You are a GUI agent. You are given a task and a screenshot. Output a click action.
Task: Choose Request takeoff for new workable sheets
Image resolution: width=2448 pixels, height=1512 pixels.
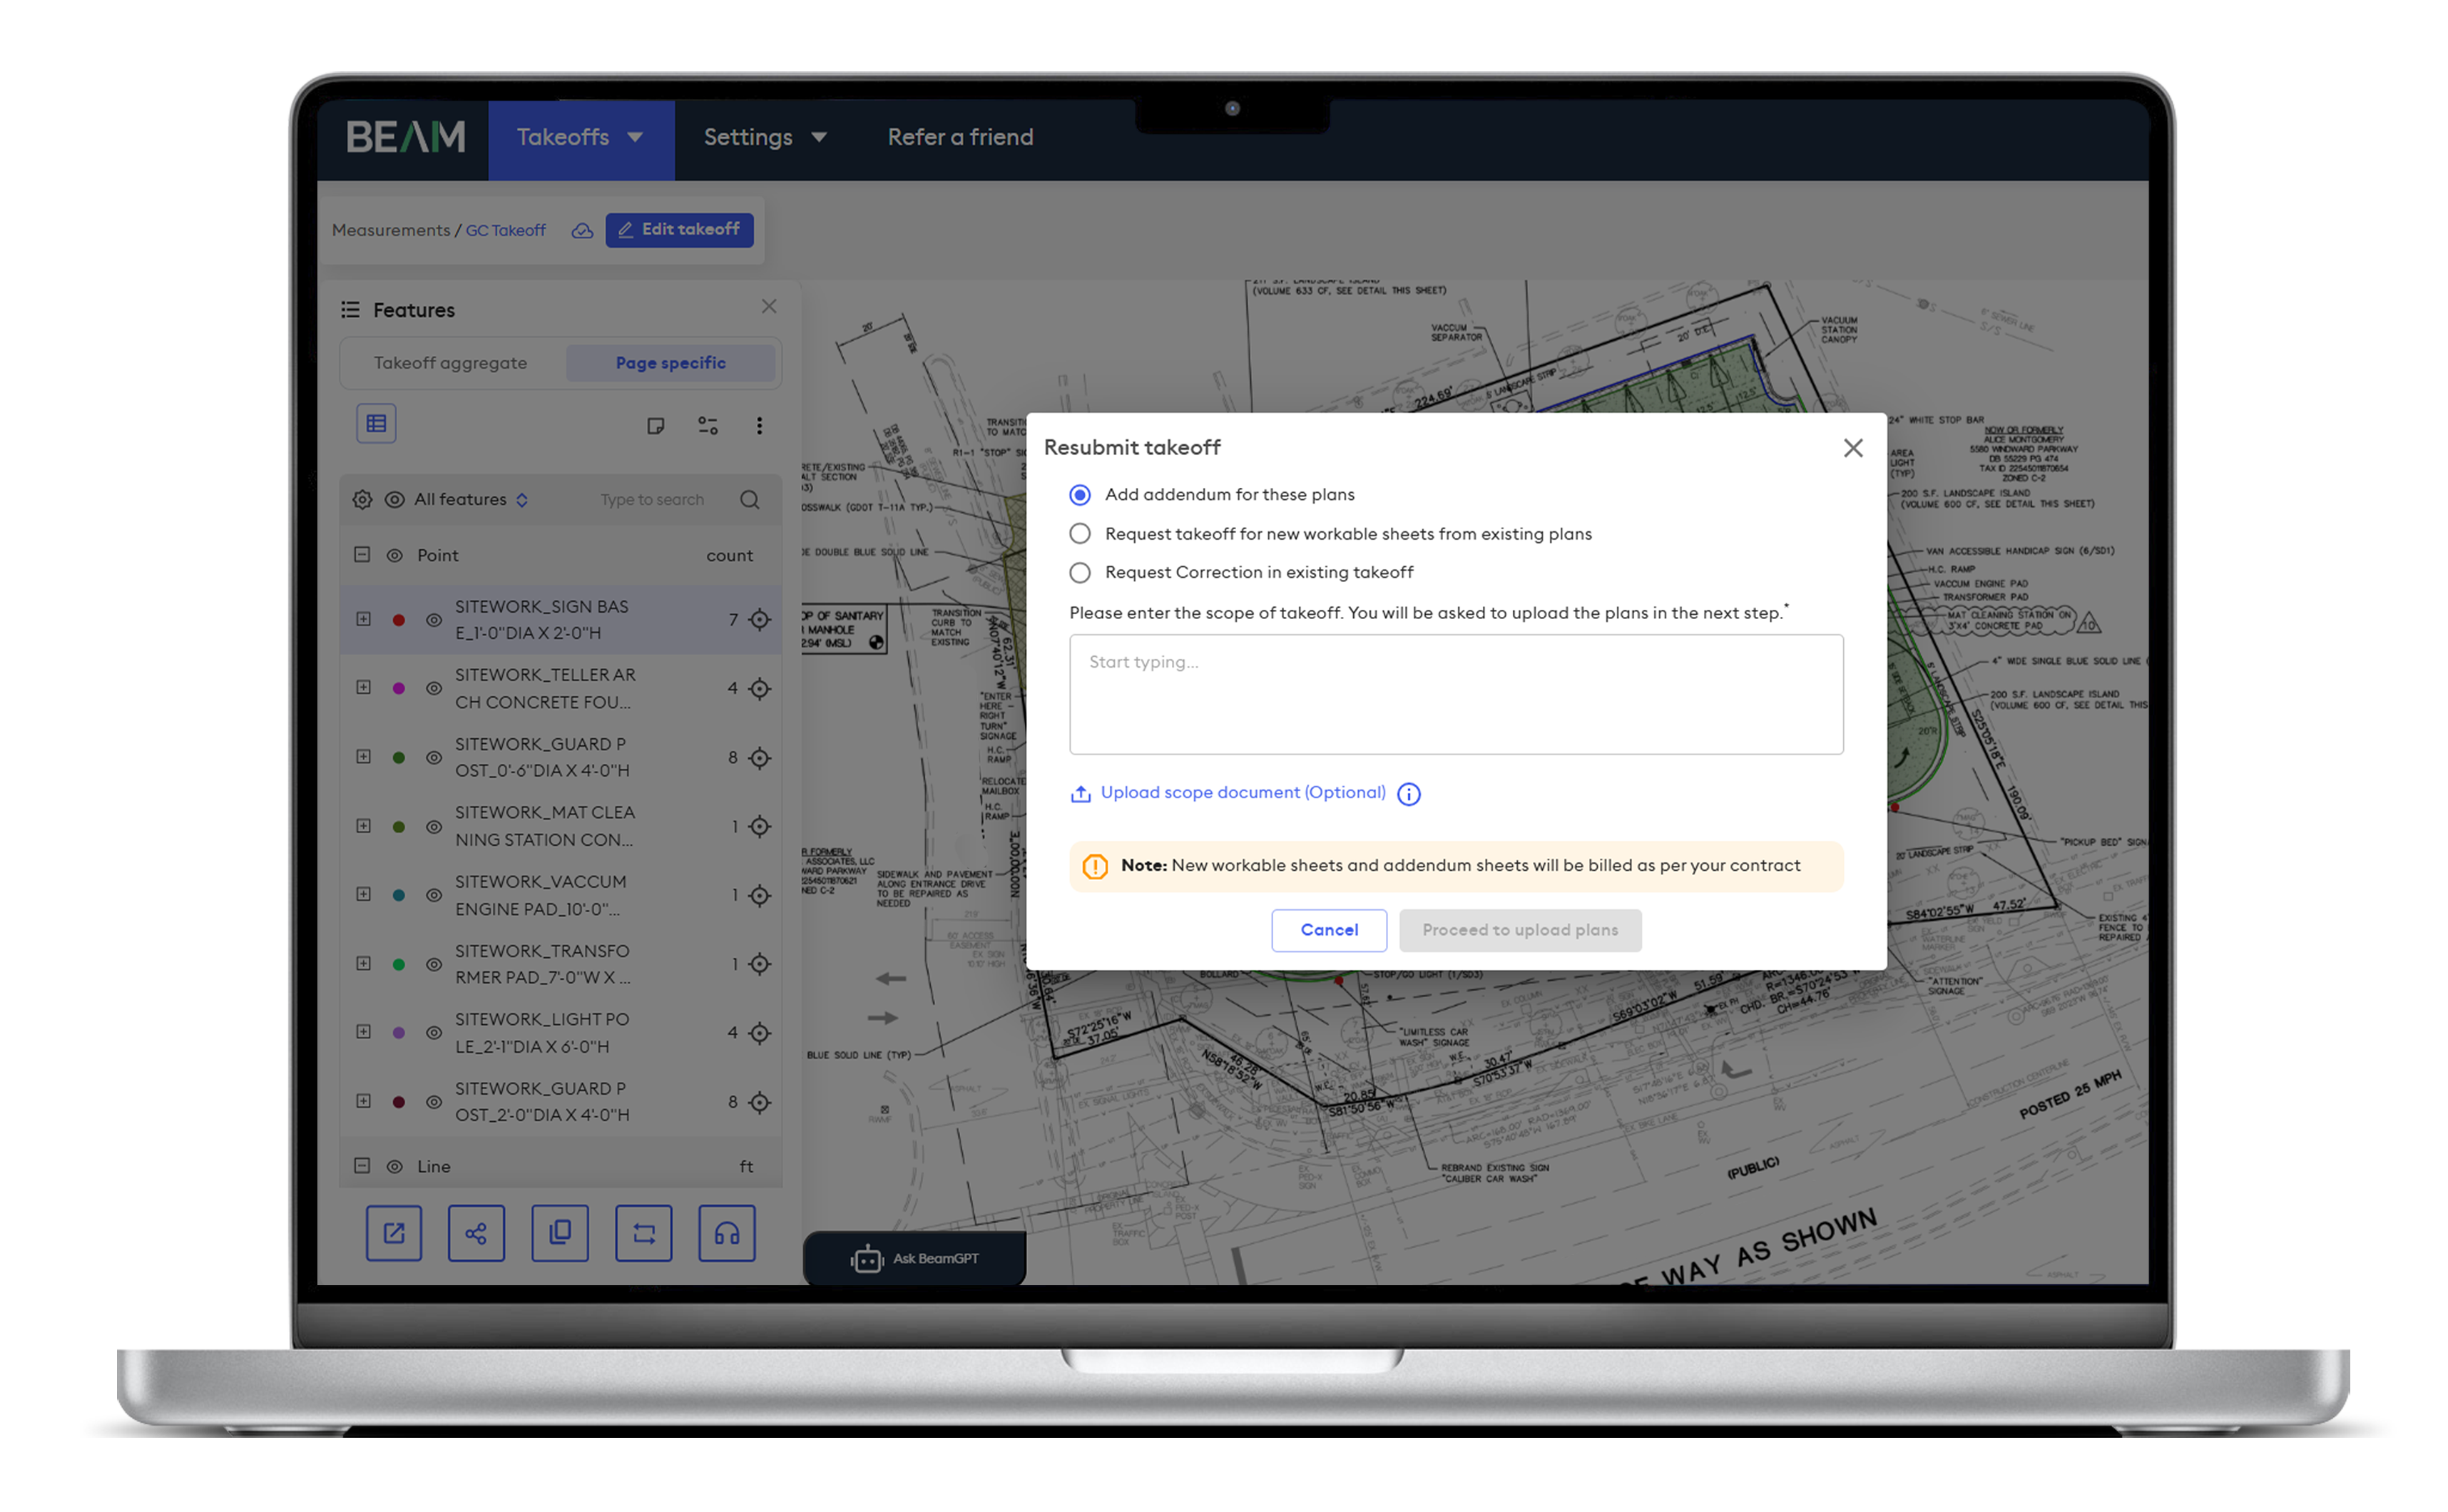[1080, 533]
